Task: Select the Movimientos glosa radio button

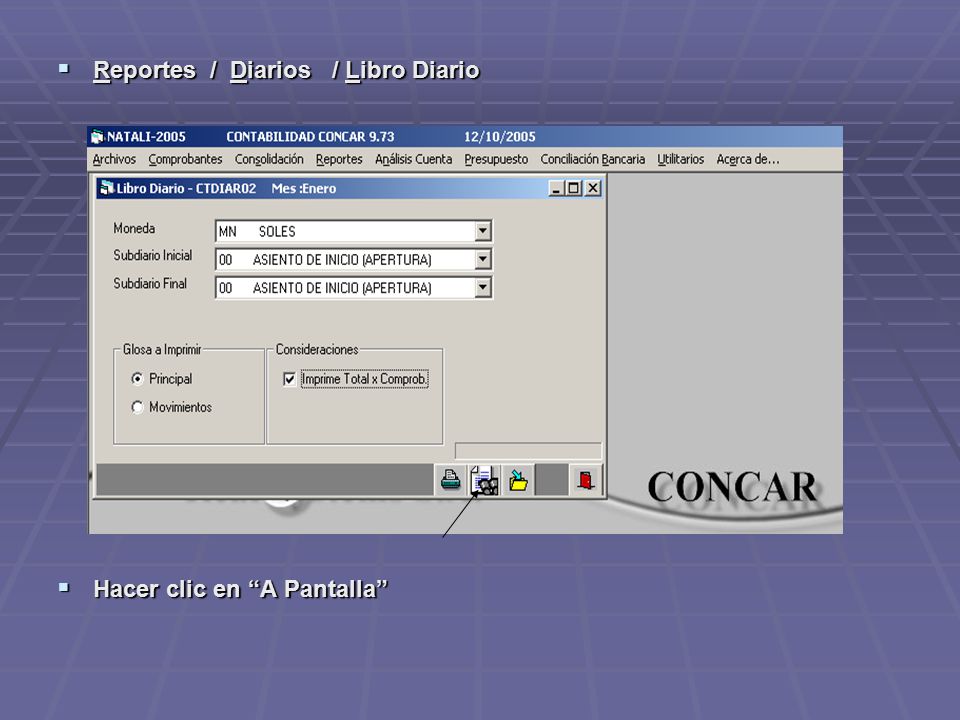Action: coord(137,407)
